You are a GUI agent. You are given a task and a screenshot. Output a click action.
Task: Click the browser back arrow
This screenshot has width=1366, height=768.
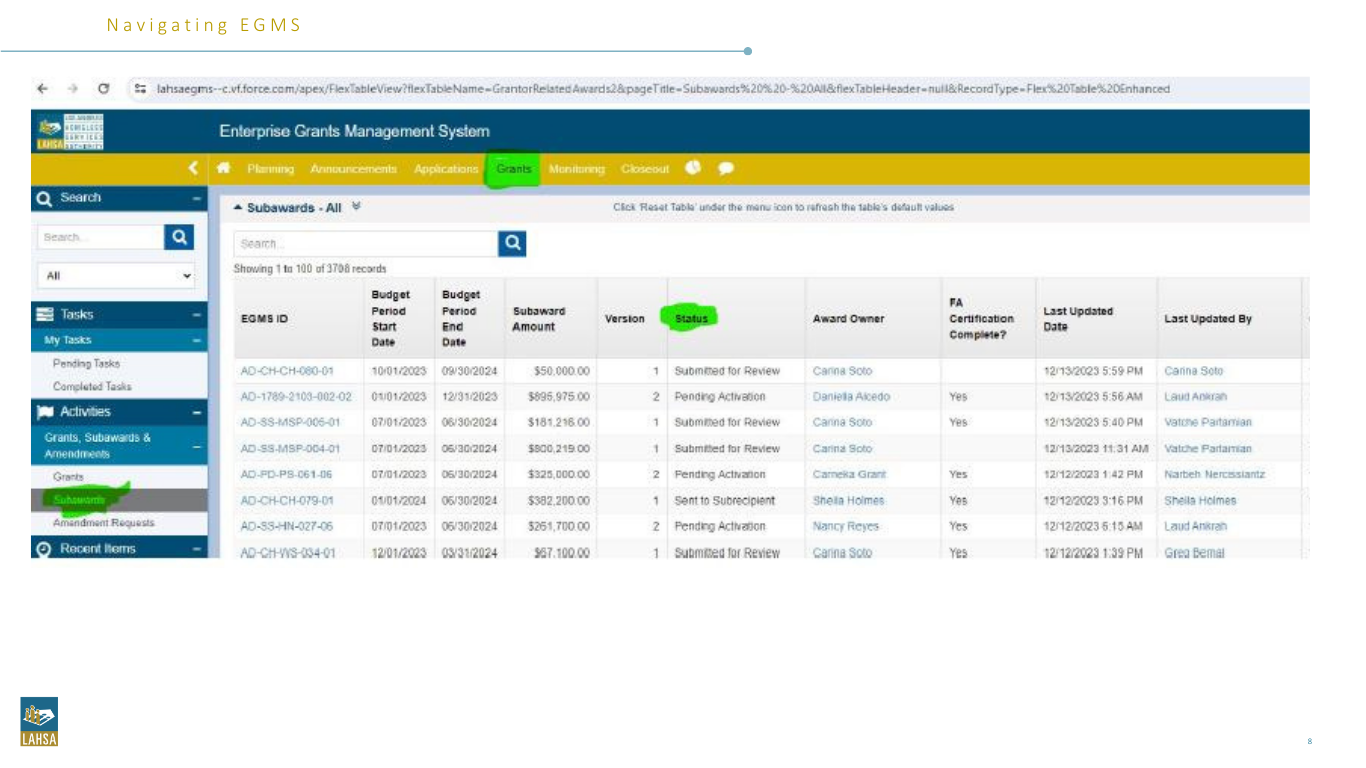(x=42, y=89)
